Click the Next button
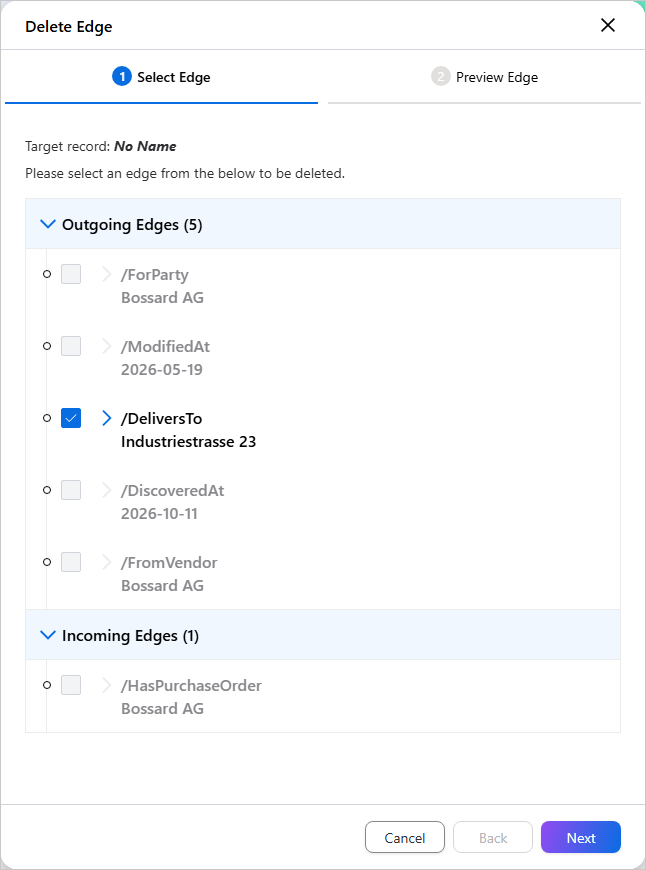Screen dimensions: 646x870 [x=581, y=837]
